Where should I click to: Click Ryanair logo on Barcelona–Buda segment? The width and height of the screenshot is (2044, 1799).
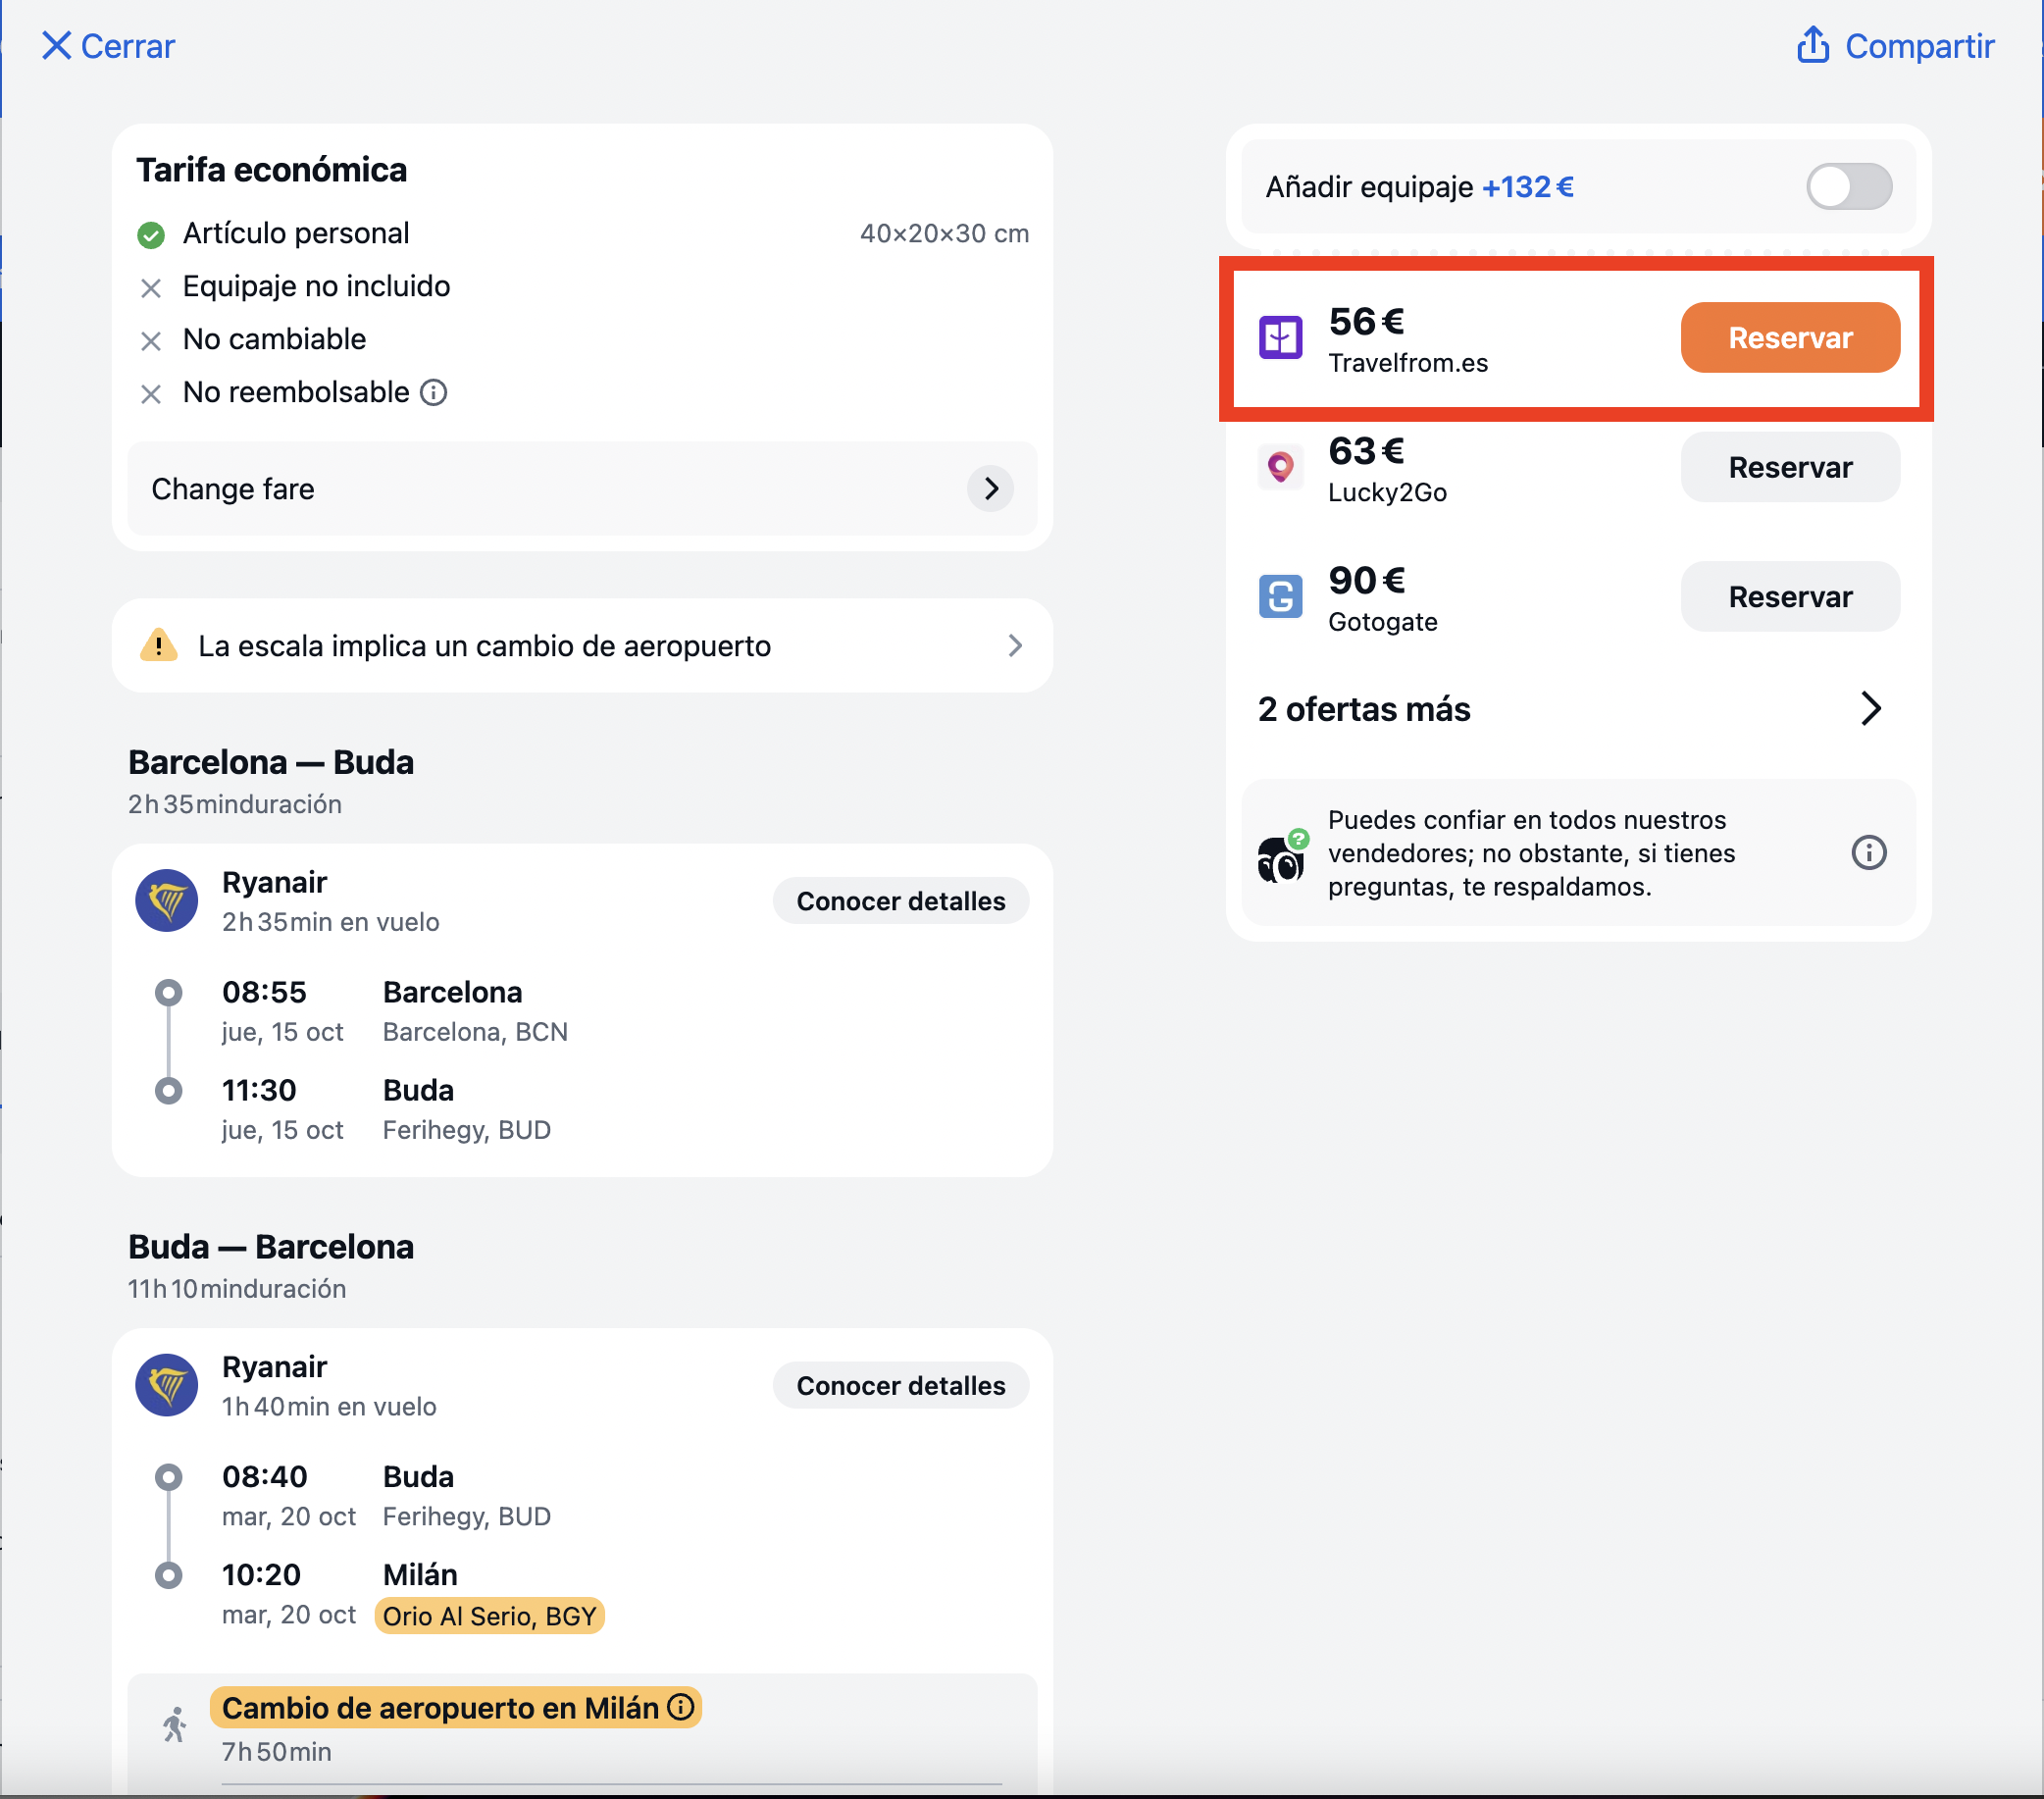(x=167, y=900)
